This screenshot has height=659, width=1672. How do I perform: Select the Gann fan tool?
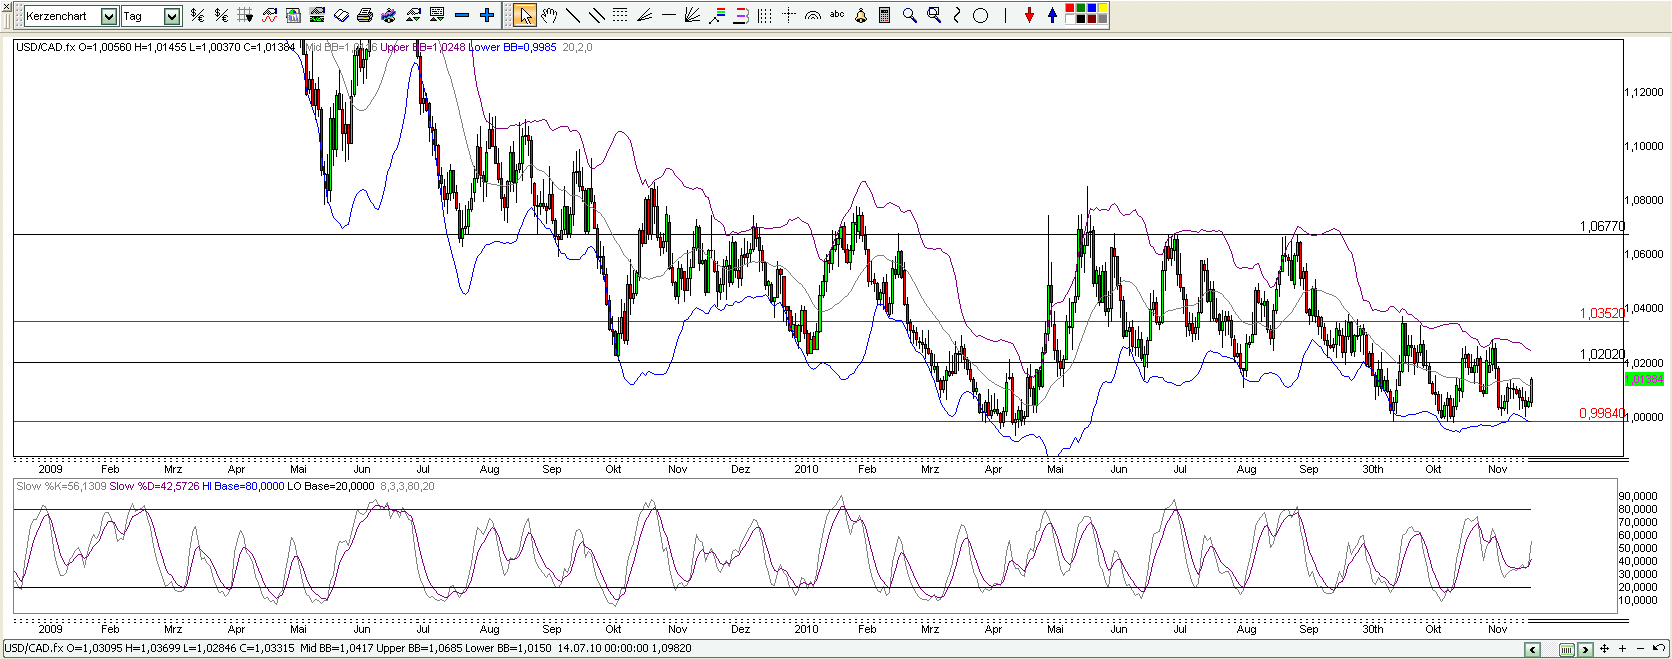692,15
